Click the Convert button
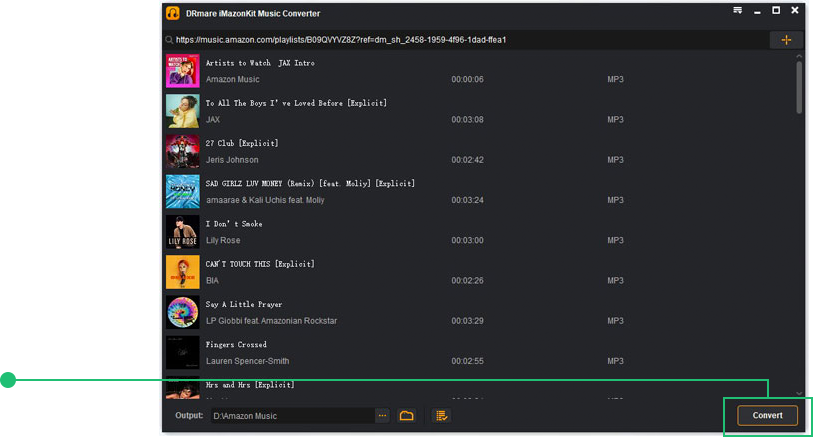Viewport: 813px width, 437px height. click(x=767, y=415)
